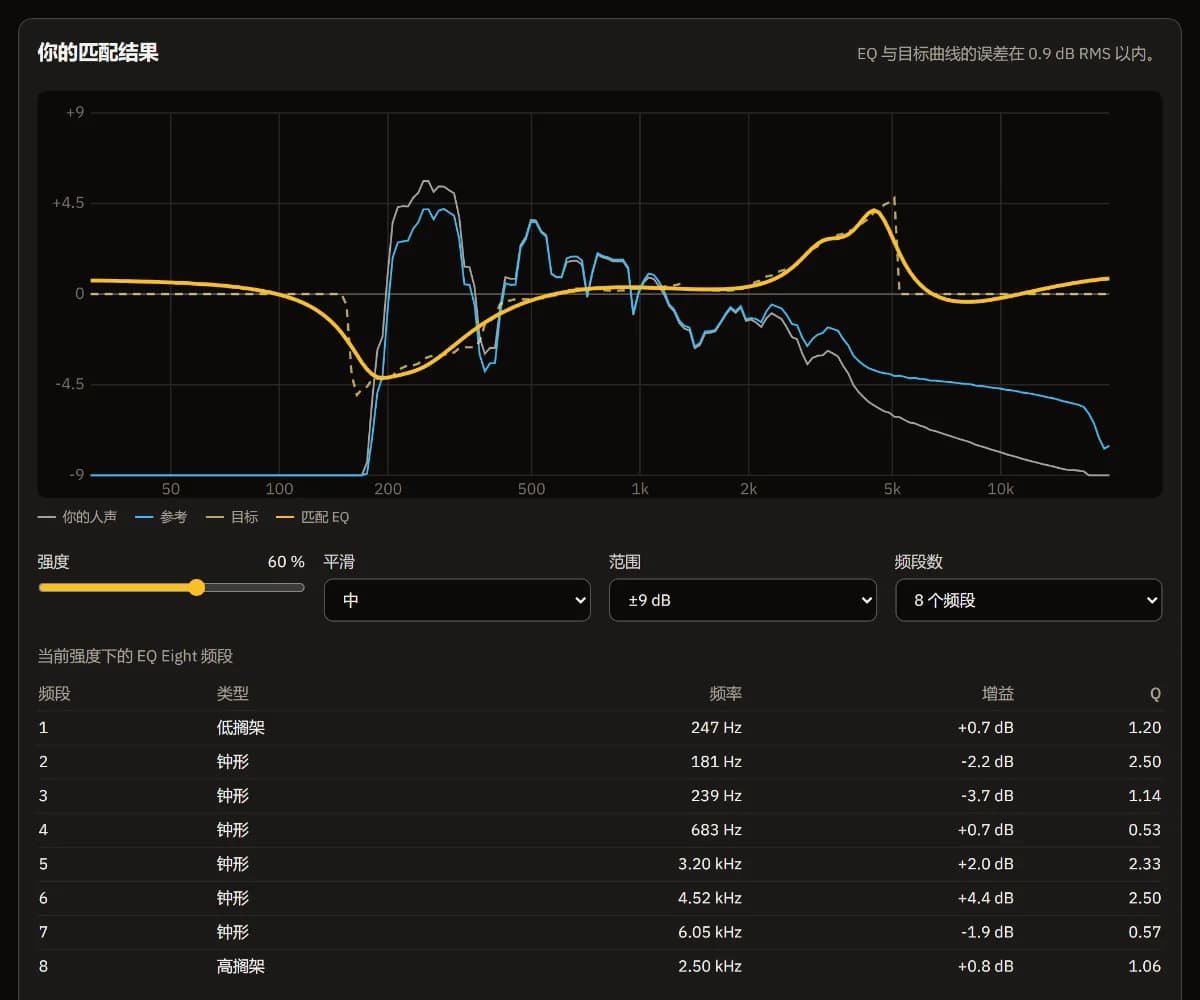The width and height of the screenshot is (1200, 1000).
Task: Toggle the 你的人声 legend entry
Action: [78, 517]
